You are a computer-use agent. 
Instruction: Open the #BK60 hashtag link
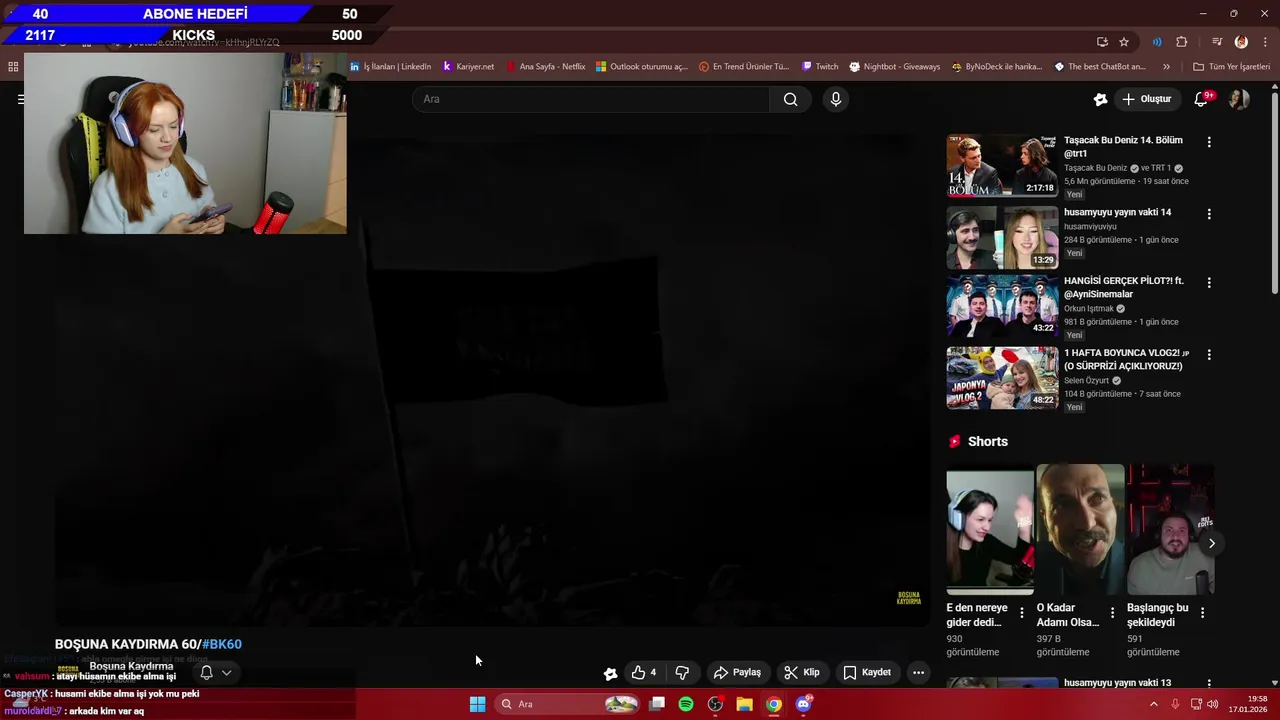(222, 644)
